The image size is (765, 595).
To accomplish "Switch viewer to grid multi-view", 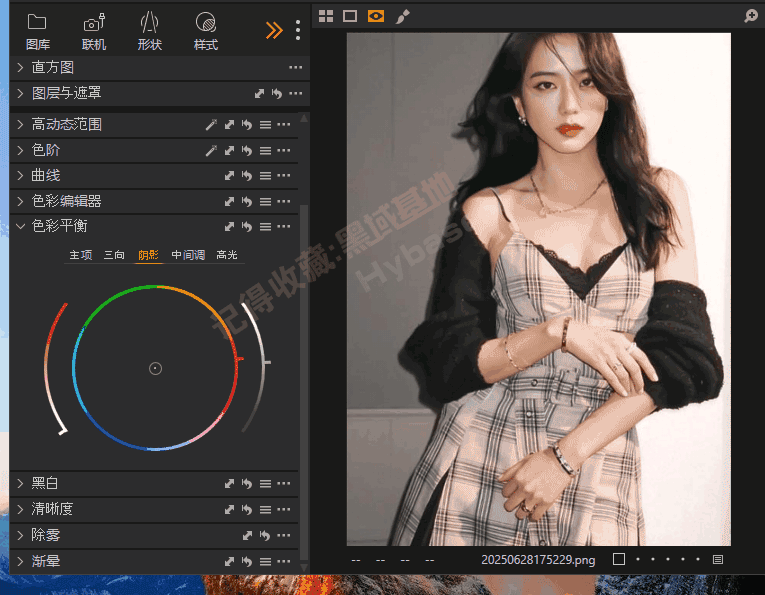I will pyautogui.click(x=326, y=16).
